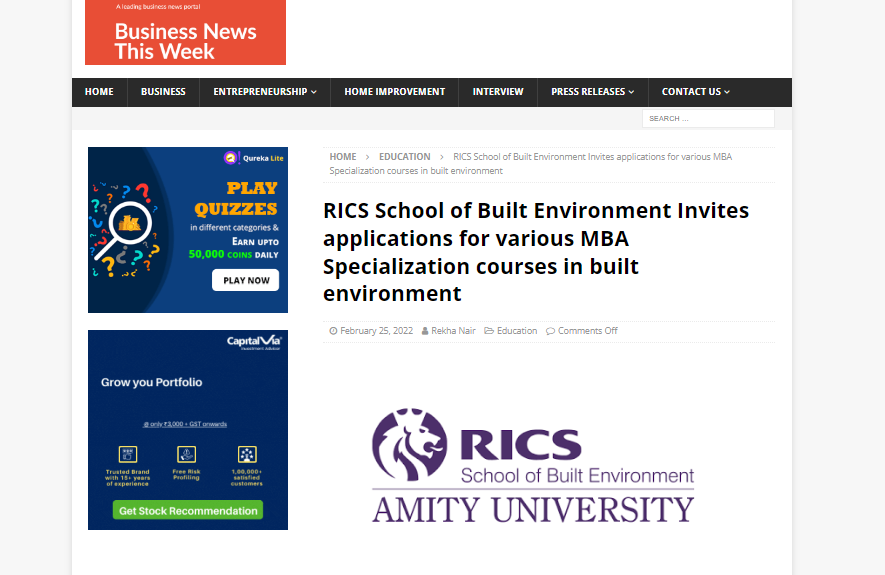Expand the PRESS RELEASES dropdown arrow
Image resolution: width=885 pixels, height=575 pixels.
(632, 92)
